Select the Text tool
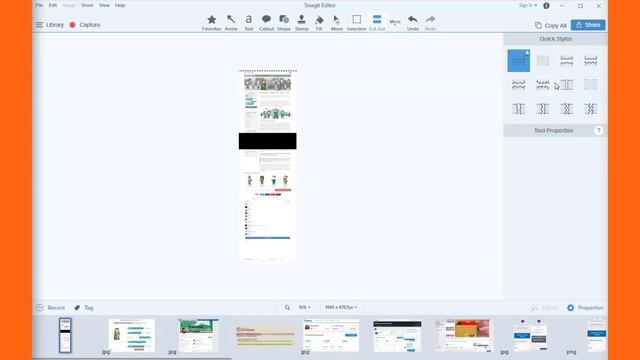 (x=249, y=22)
